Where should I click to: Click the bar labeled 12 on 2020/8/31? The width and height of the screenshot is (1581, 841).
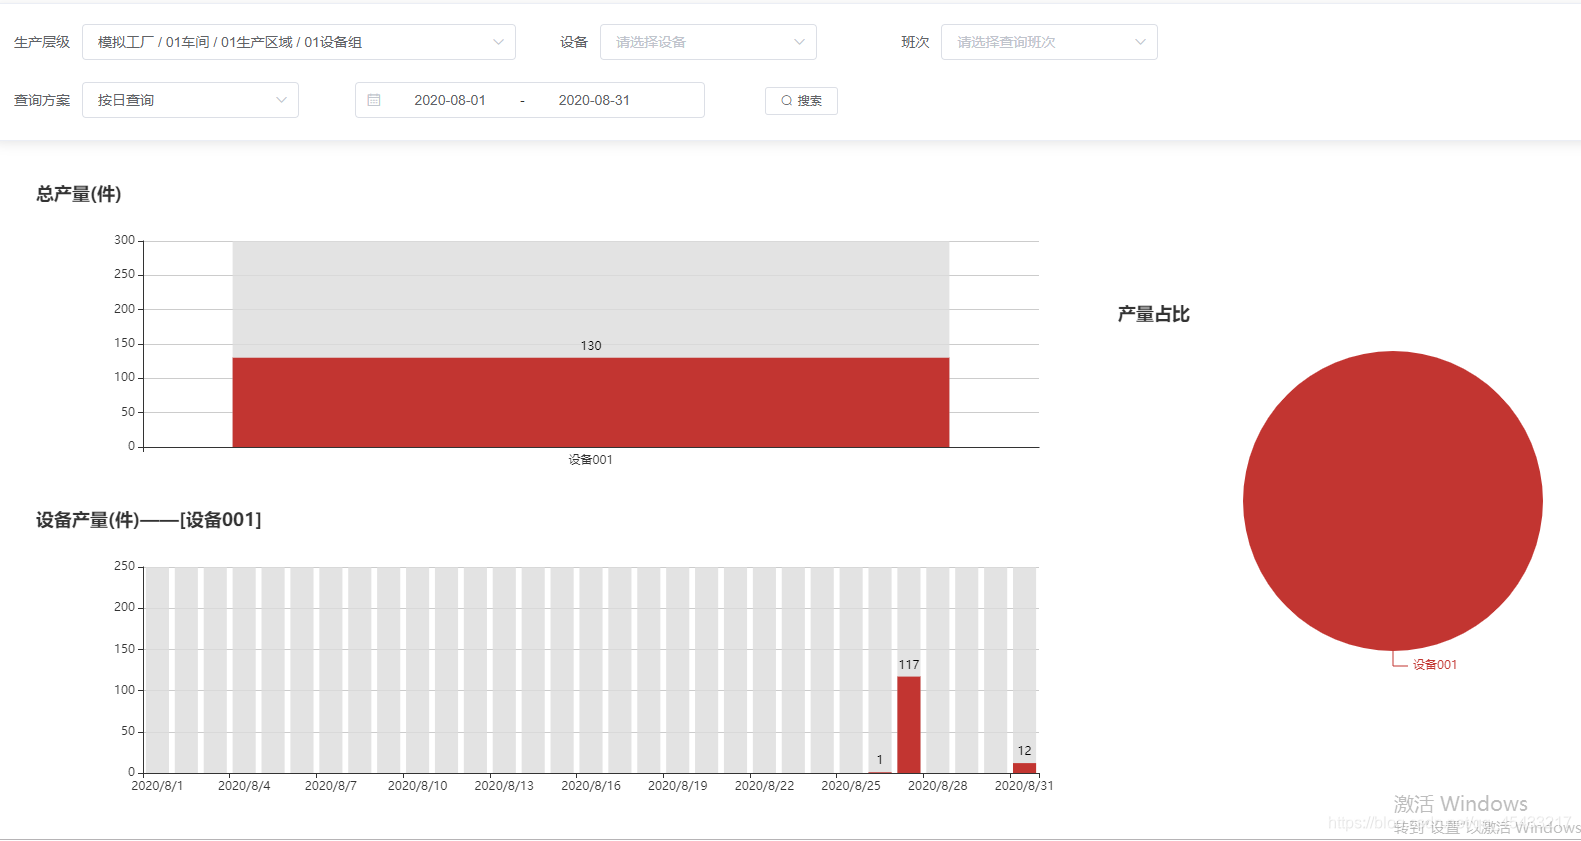(1025, 768)
